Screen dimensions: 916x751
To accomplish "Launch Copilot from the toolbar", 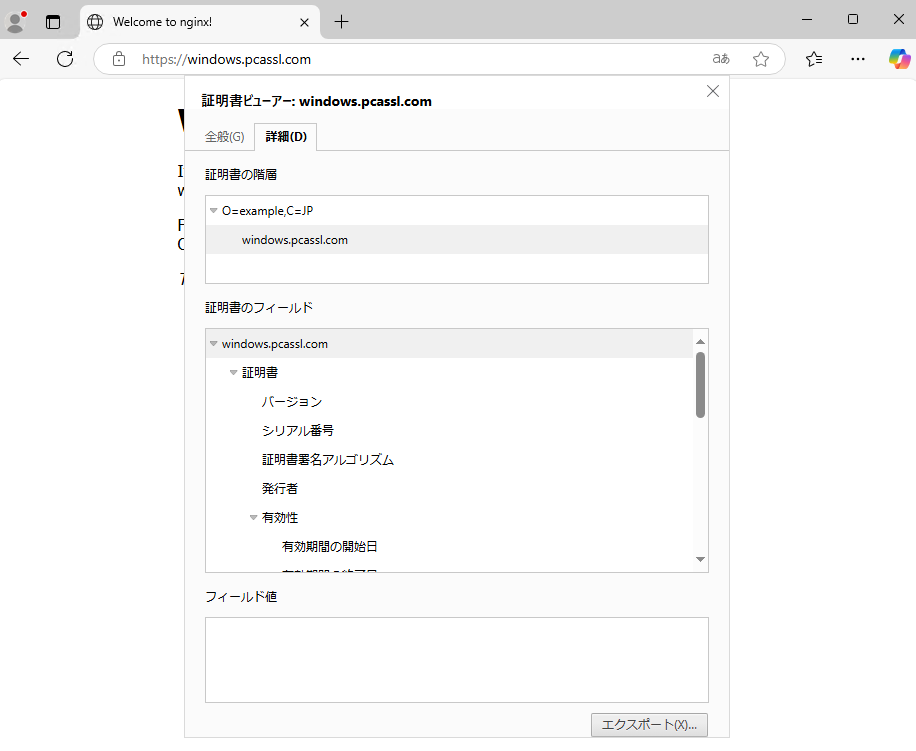I will (x=899, y=58).
